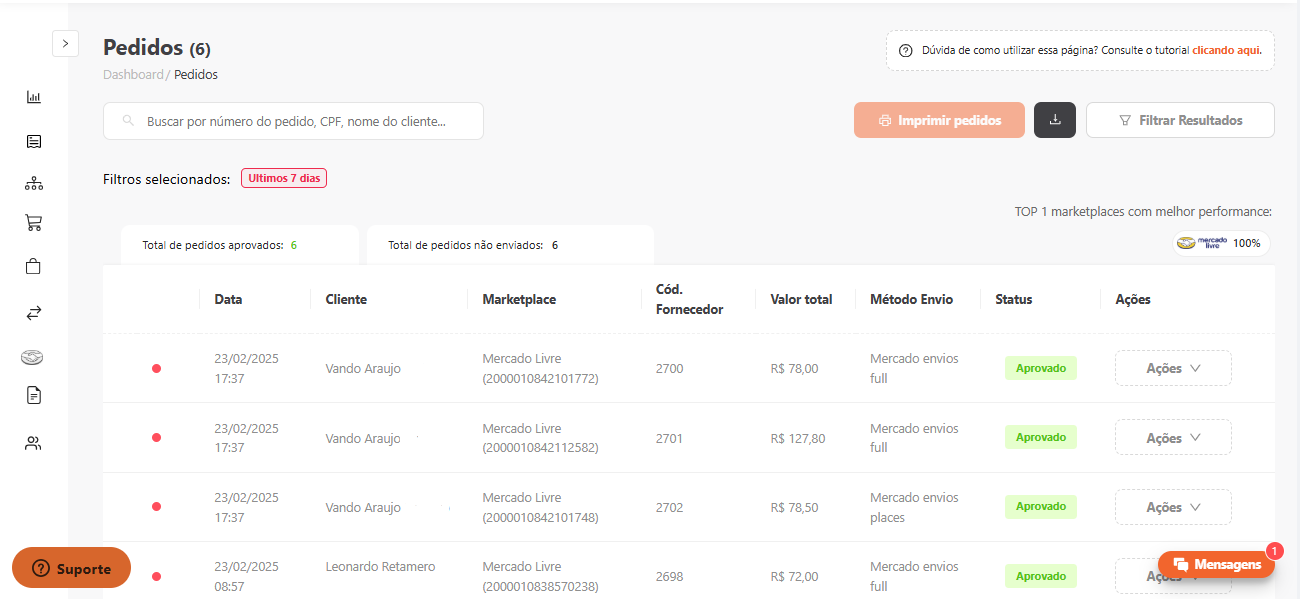Open Ações dropdown for order 2700
Viewport: 1300px width, 599px height.
tap(1173, 368)
